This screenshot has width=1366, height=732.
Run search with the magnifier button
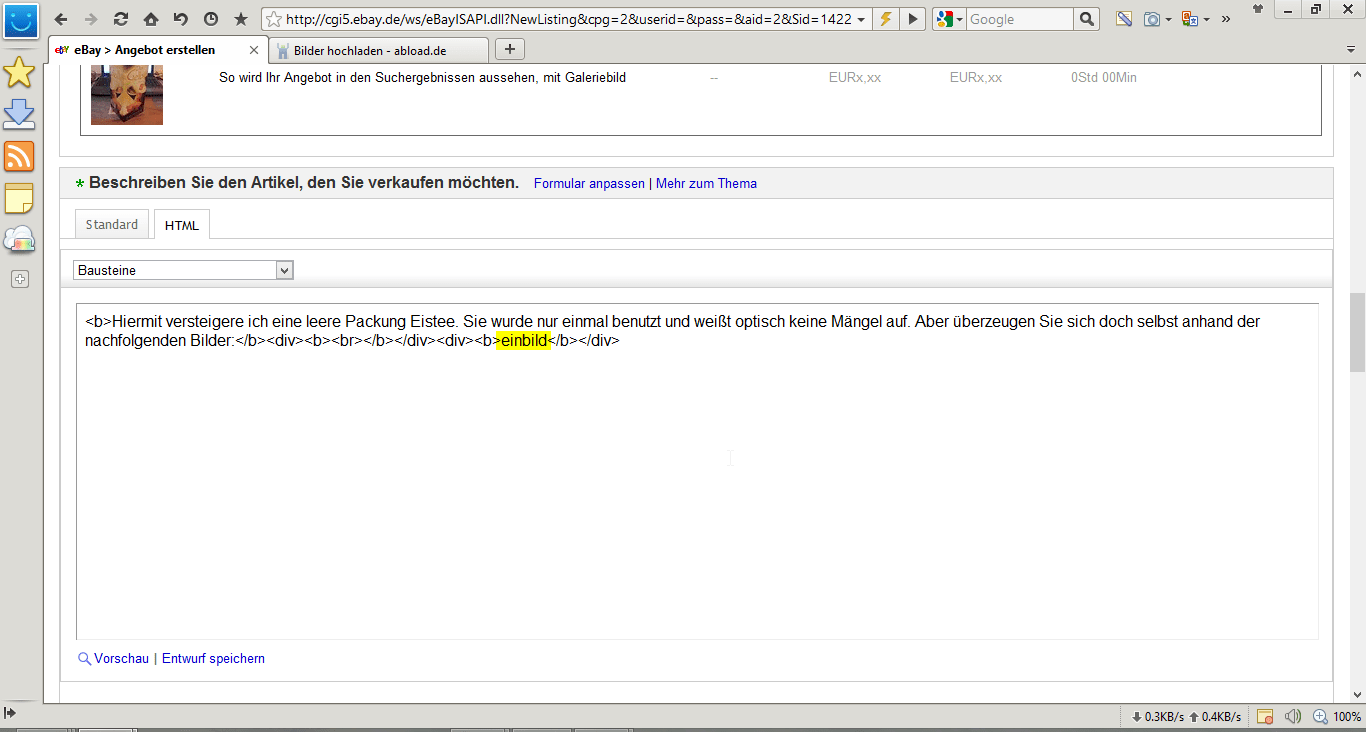(1087, 19)
